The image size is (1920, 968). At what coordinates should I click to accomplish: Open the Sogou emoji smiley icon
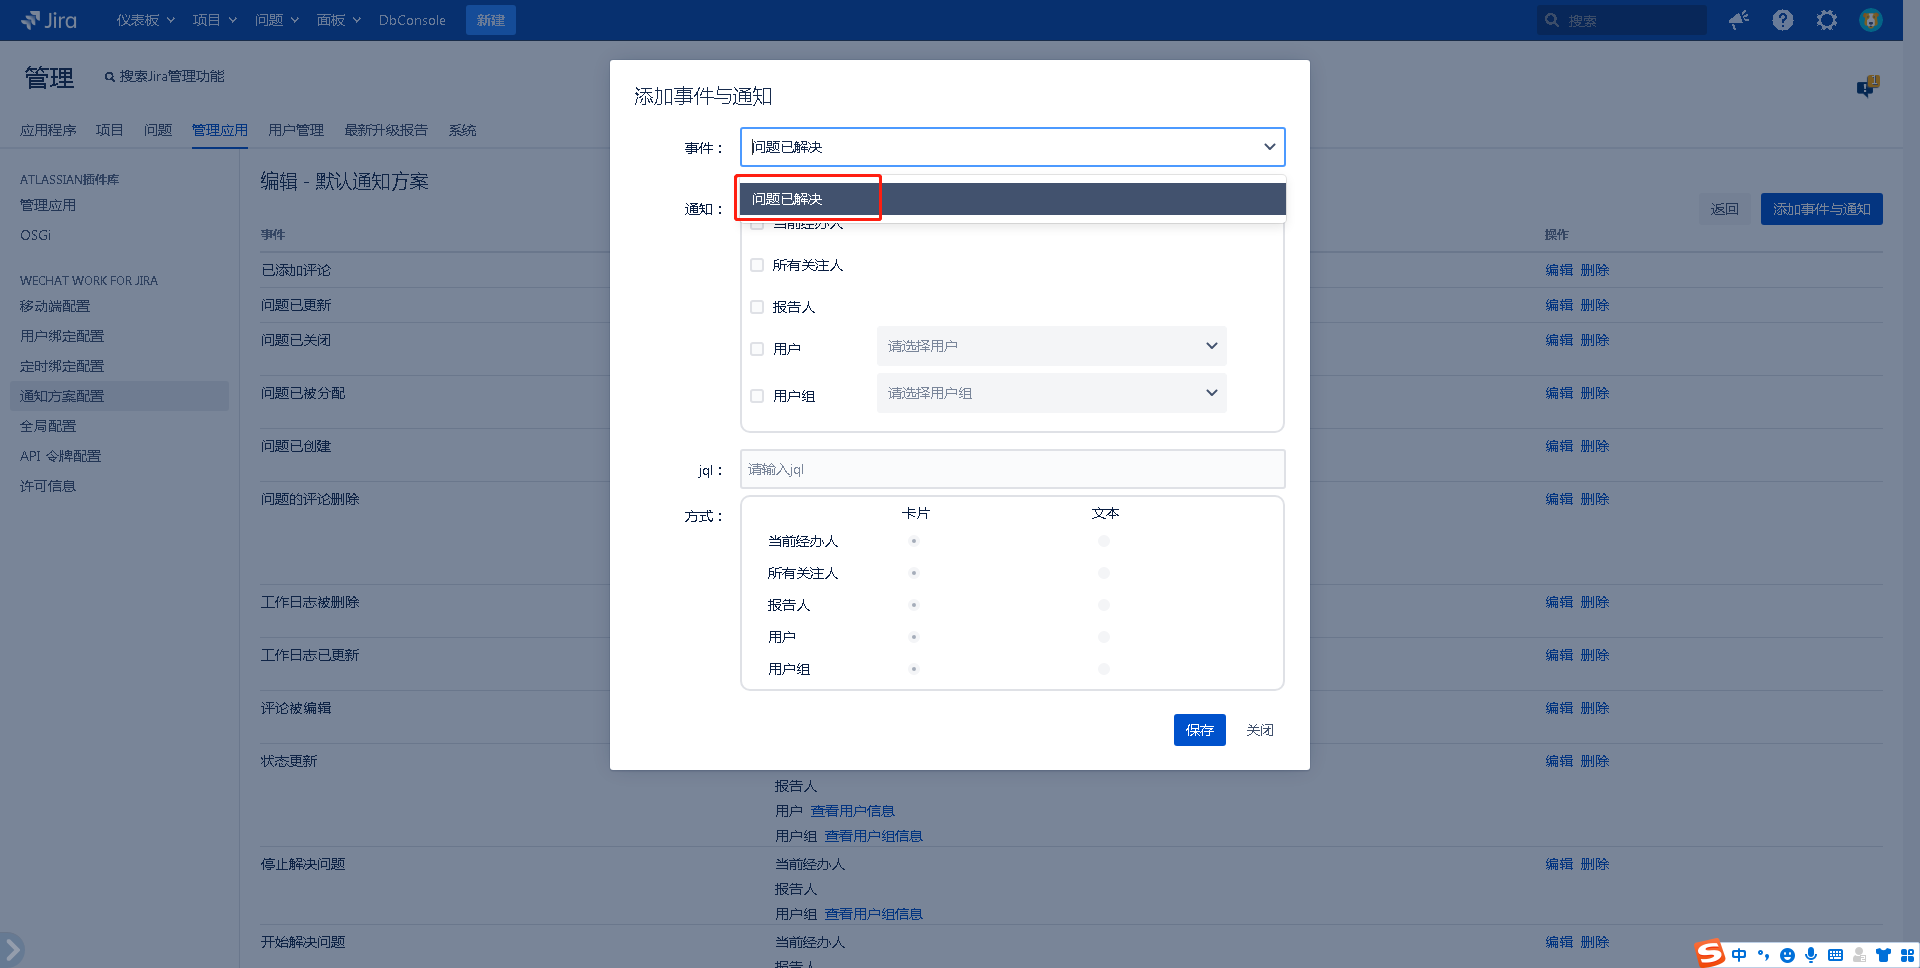click(1787, 955)
